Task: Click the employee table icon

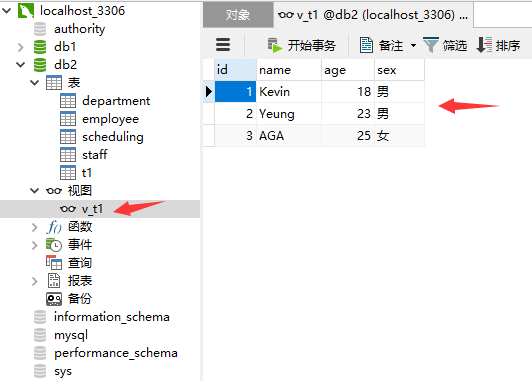Action: coord(68,119)
